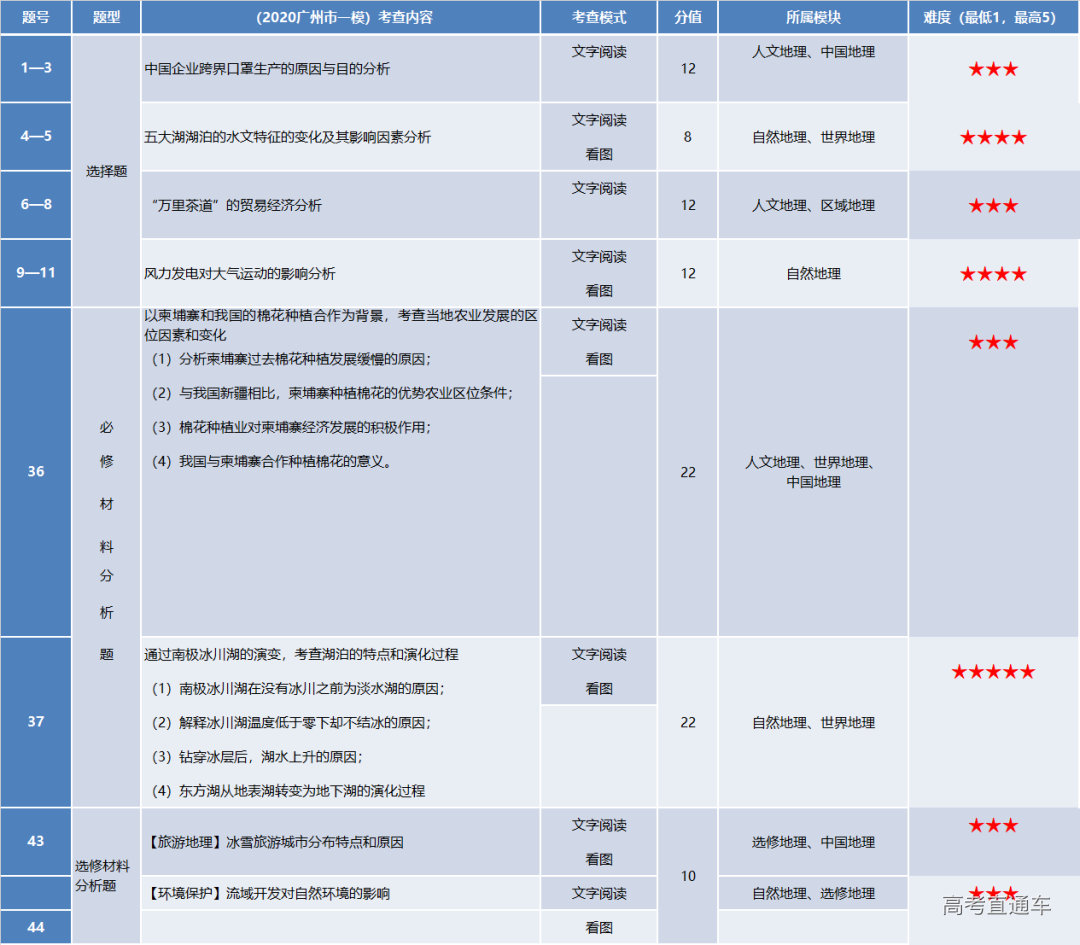Click the 22 score cell of question 37

[688, 722]
